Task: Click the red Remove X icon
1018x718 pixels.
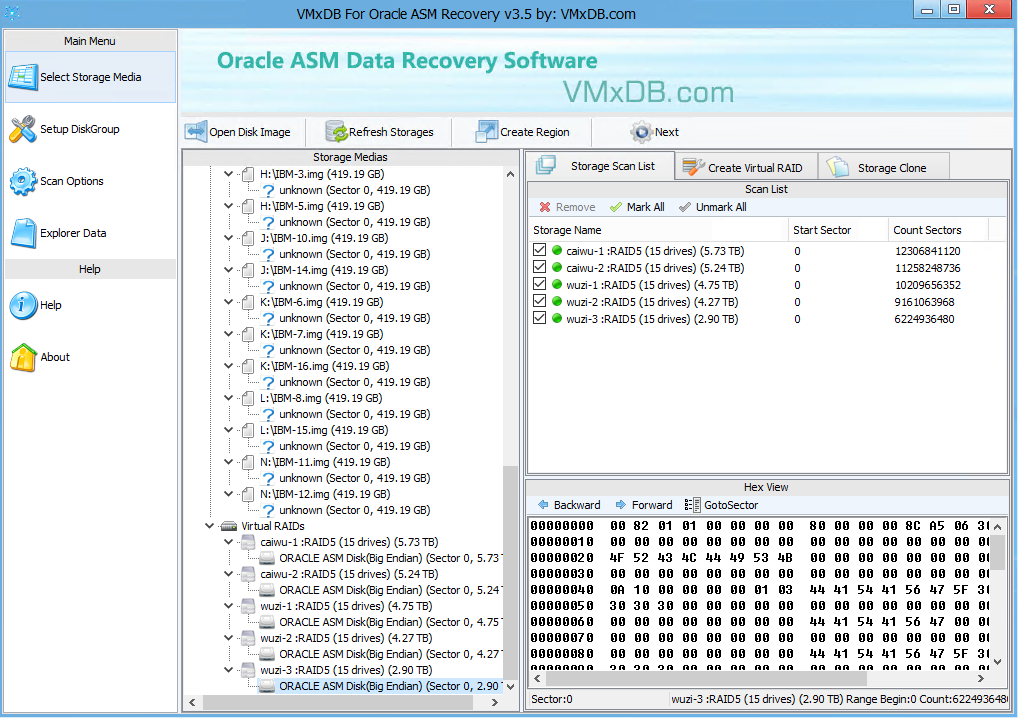Action: (545, 207)
